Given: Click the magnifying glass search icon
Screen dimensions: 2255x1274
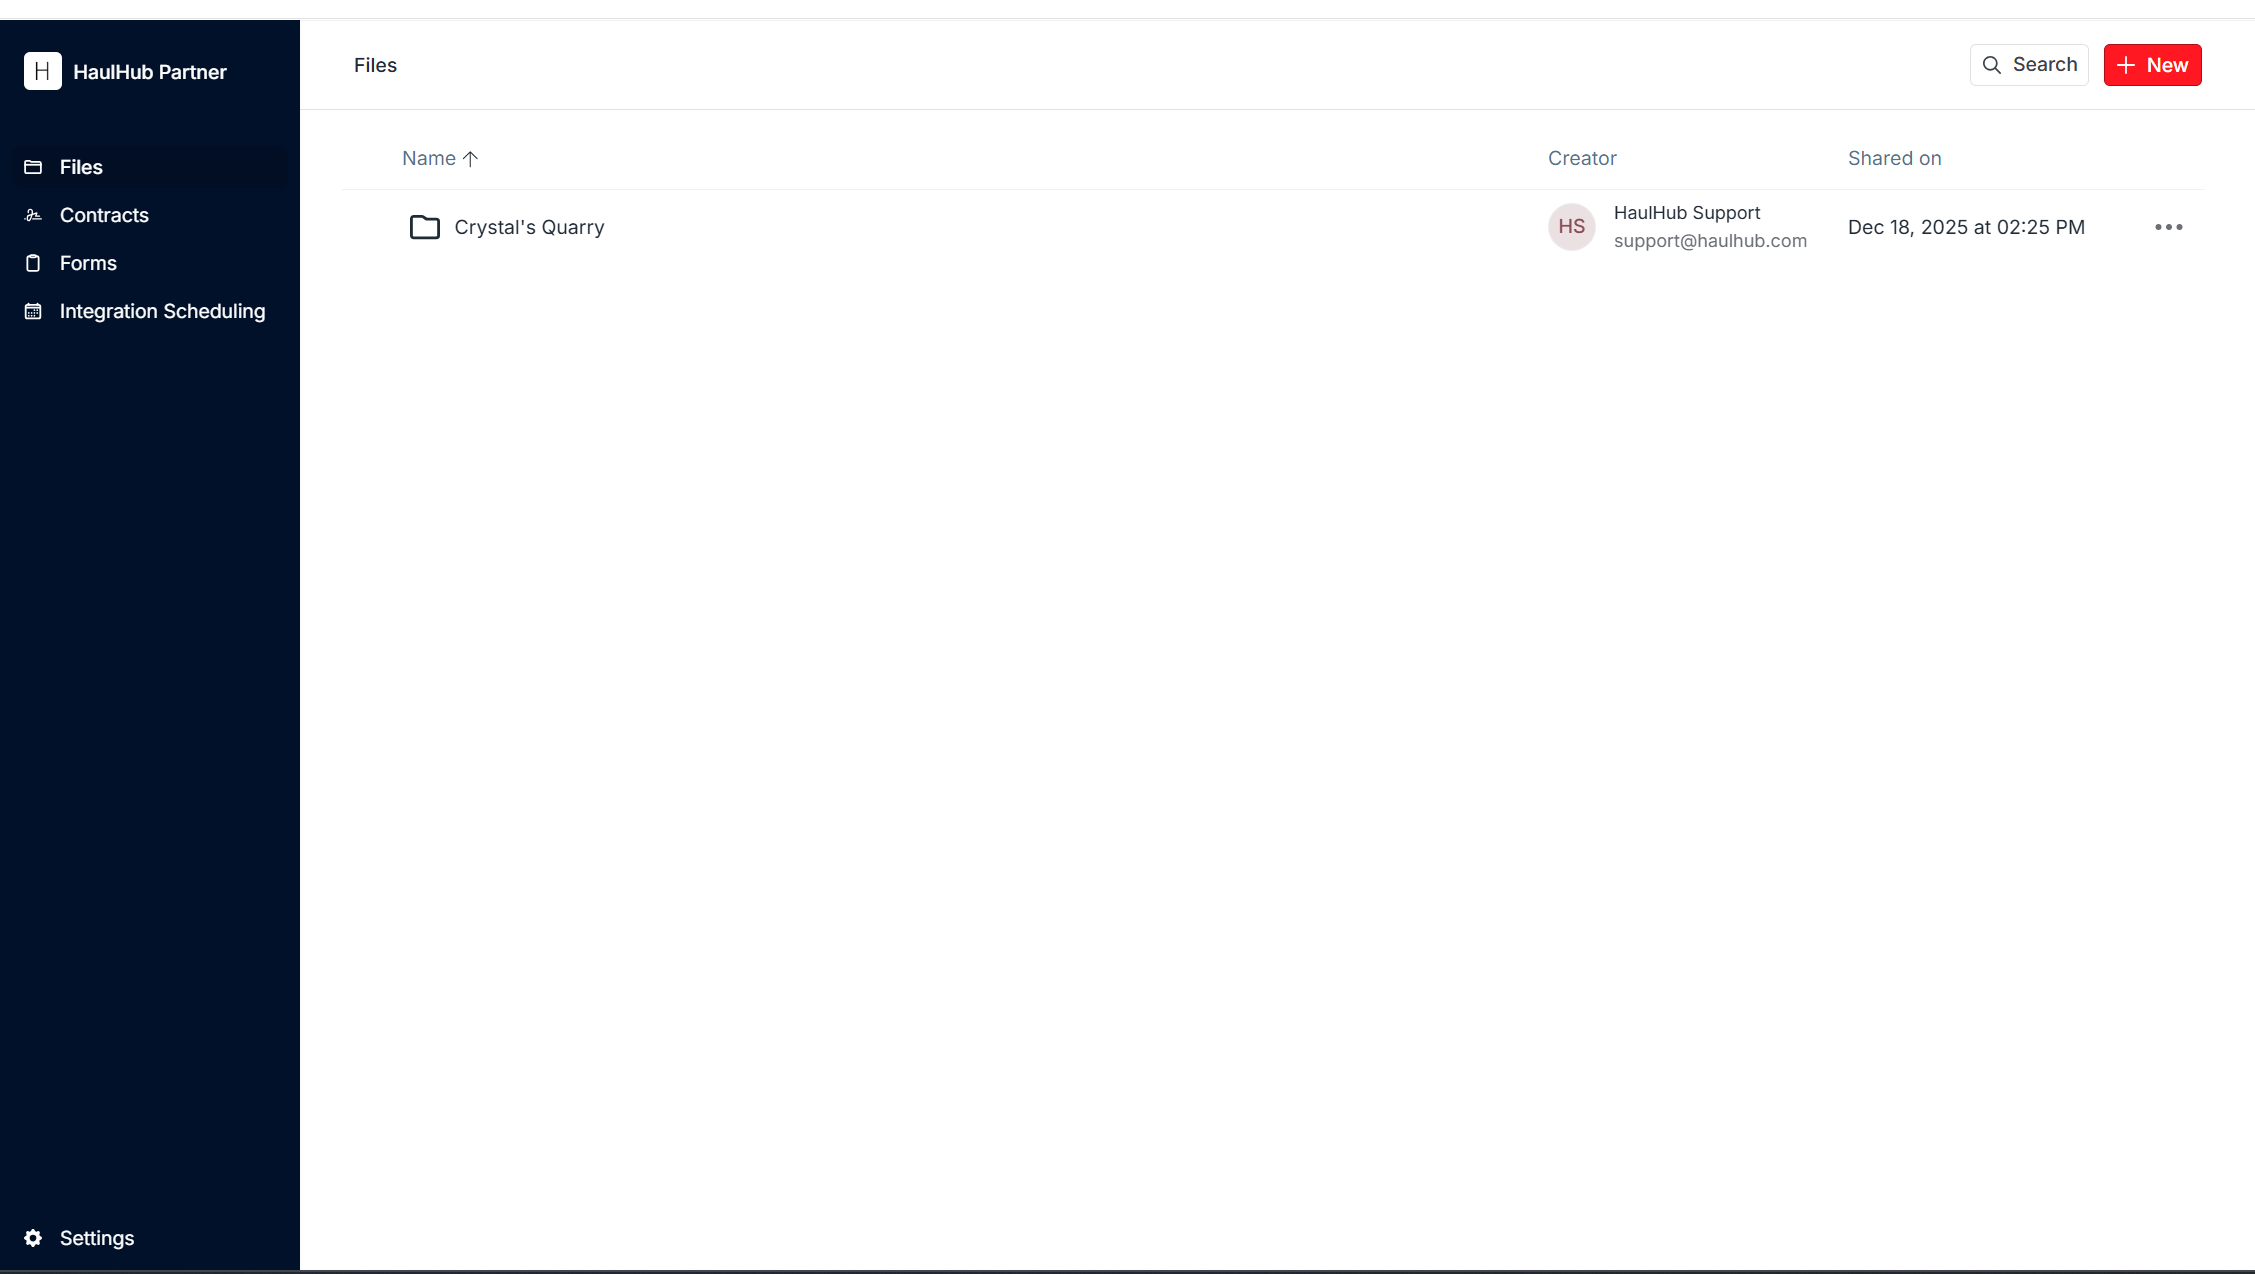Looking at the screenshot, I should 1992,65.
